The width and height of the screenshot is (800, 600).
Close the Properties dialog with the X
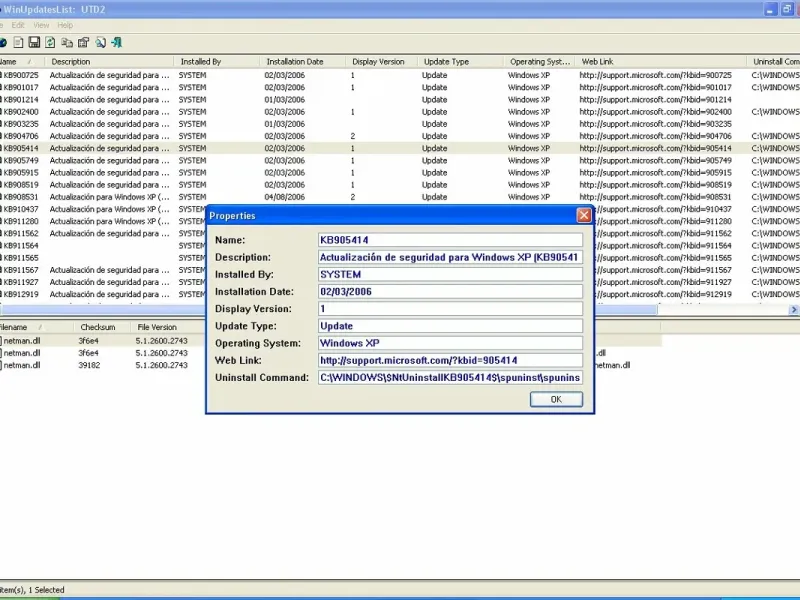584,216
